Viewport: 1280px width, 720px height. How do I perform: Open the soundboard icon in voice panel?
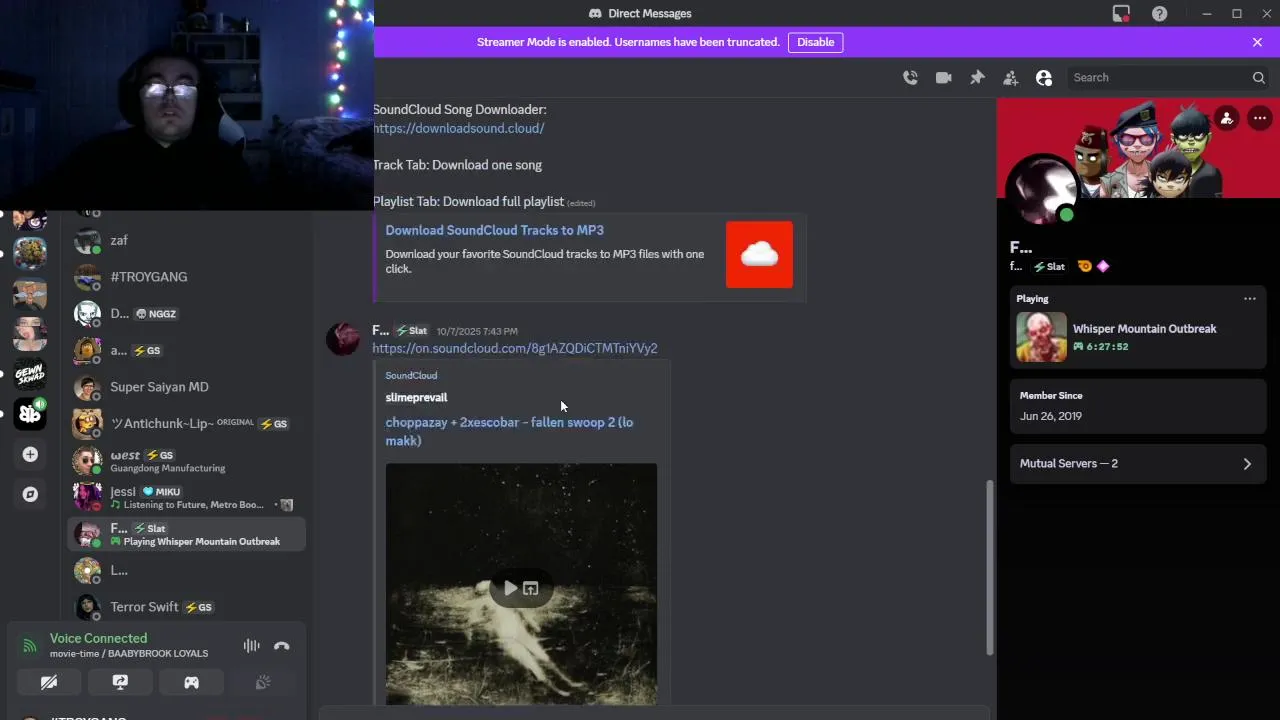(x=263, y=682)
